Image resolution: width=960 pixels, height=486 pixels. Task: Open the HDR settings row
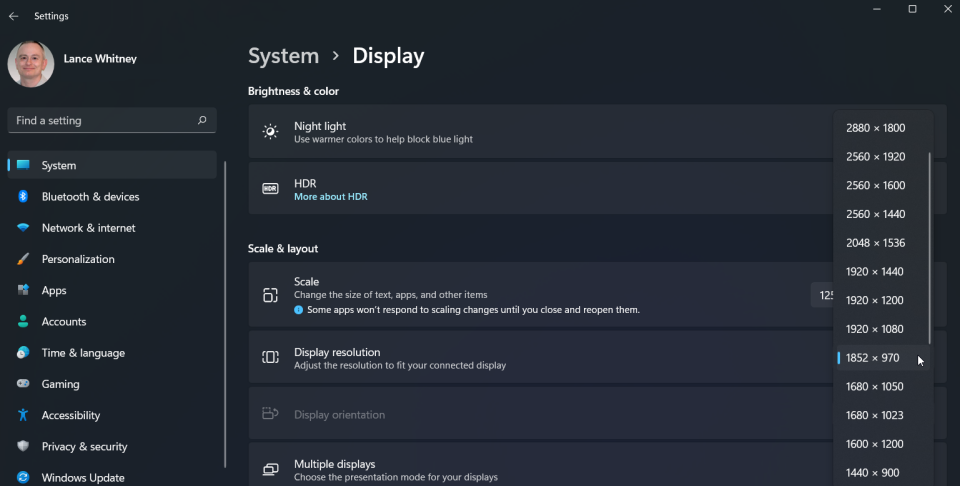[x=541, y=189]
